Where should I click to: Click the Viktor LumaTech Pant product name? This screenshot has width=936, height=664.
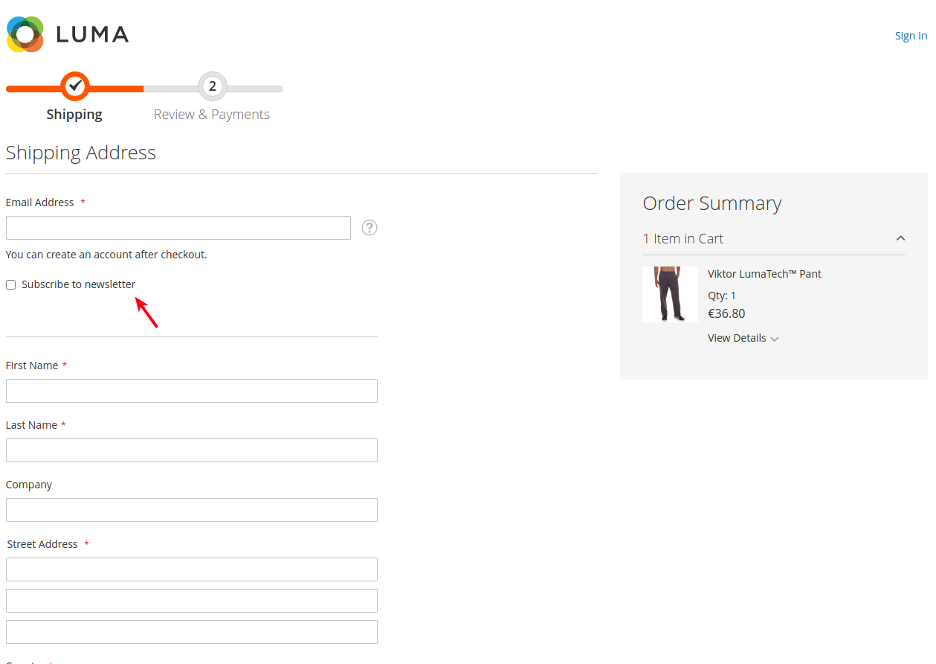(764, 274)
